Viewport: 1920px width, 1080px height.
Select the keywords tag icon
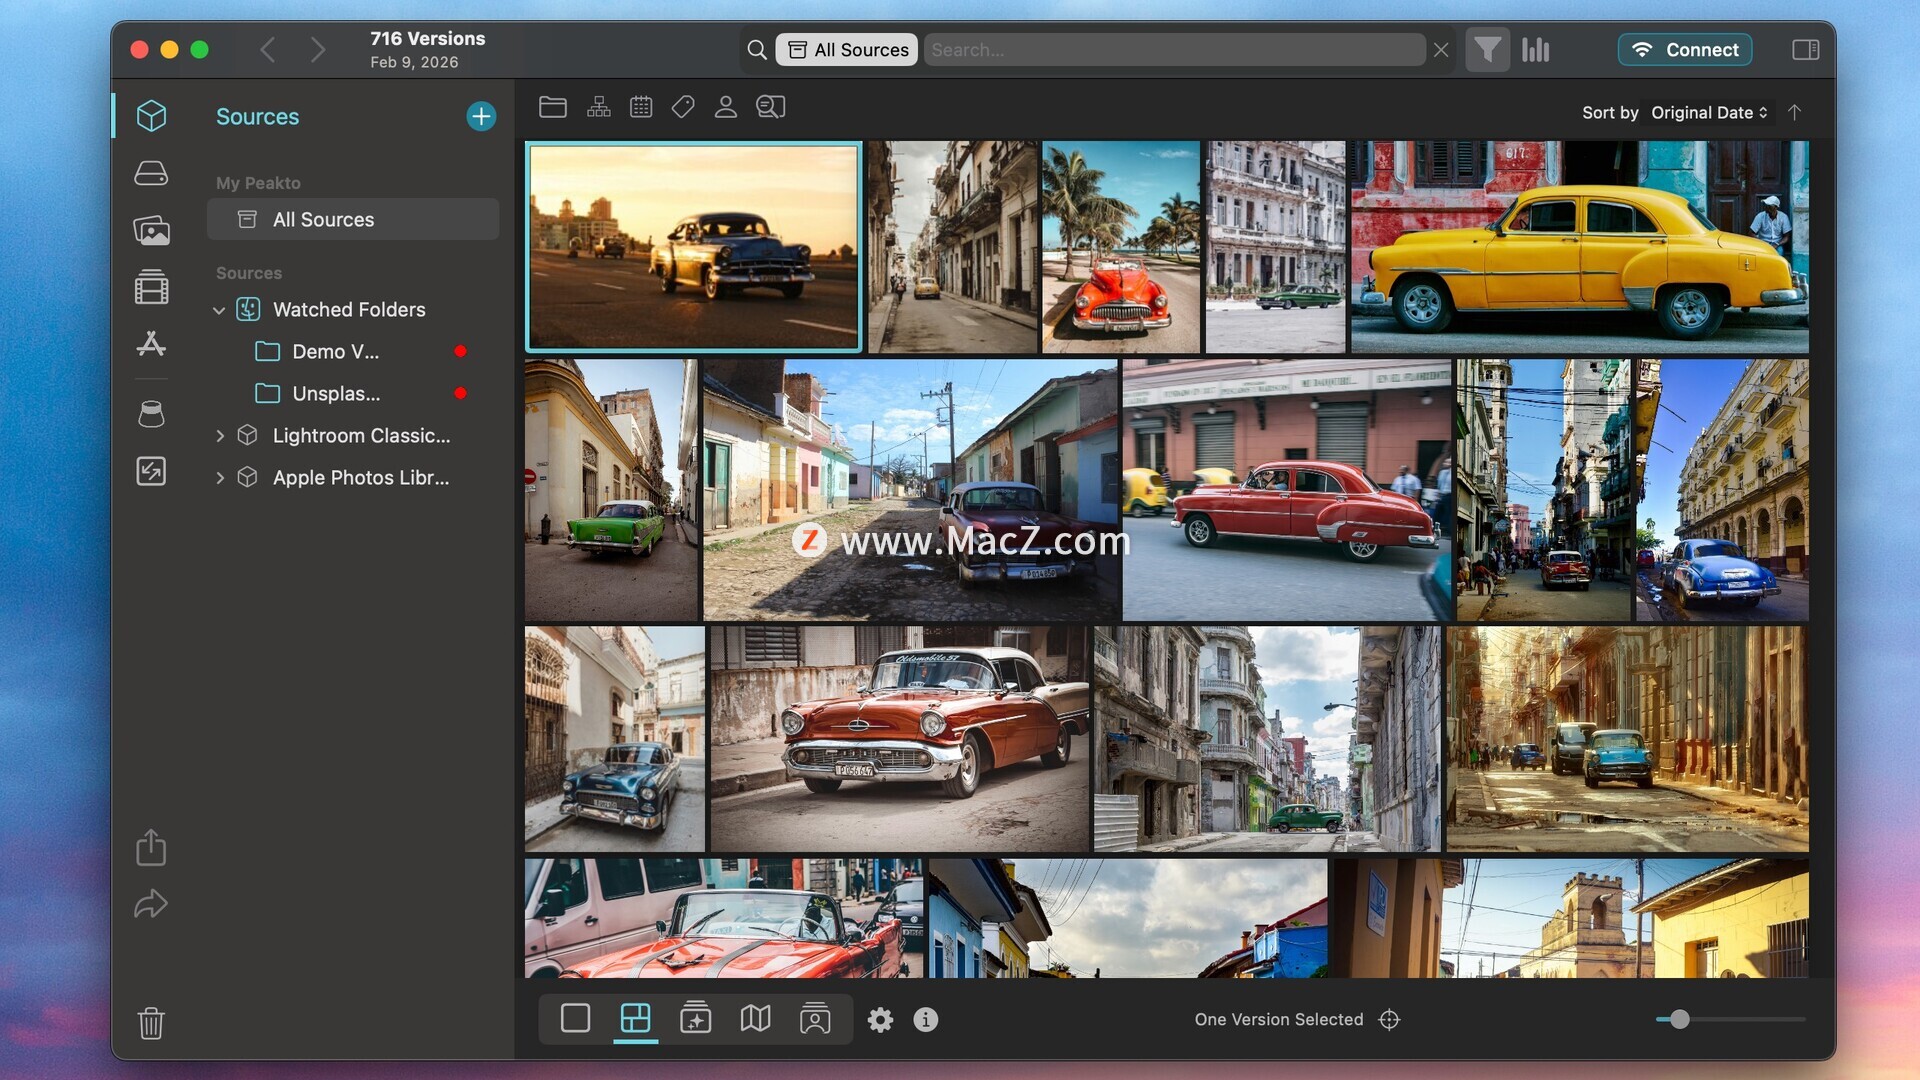[x=683, y=107]
